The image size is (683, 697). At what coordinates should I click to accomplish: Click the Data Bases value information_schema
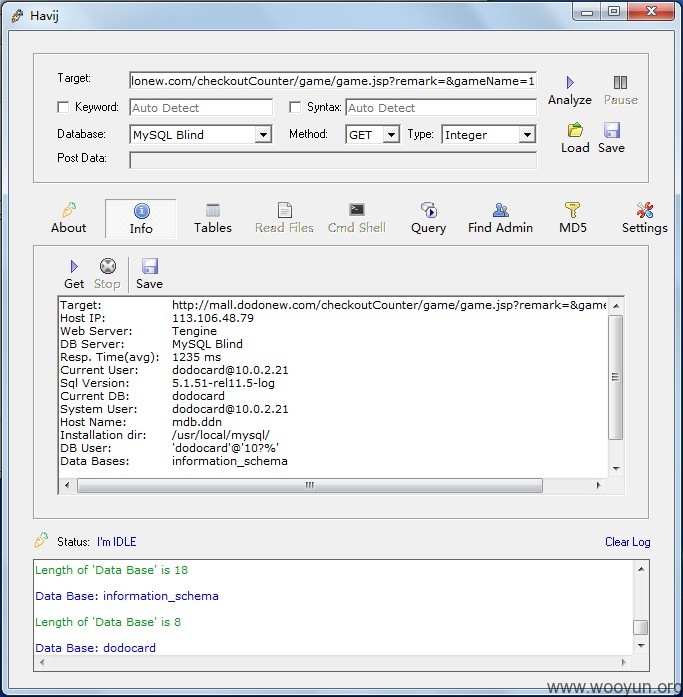(230, 461)
